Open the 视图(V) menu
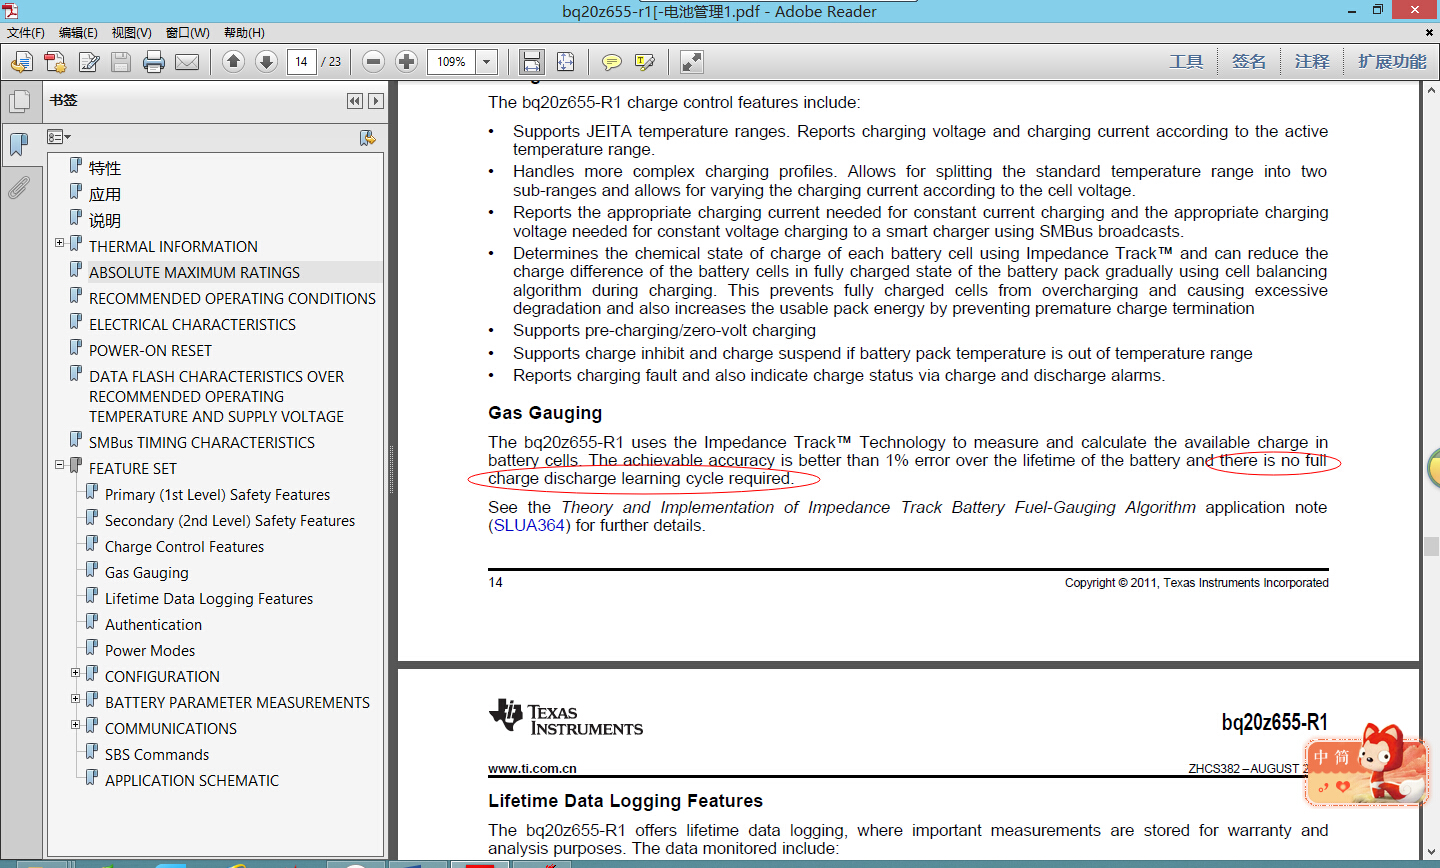1440x868 pixels. [132, 33]
